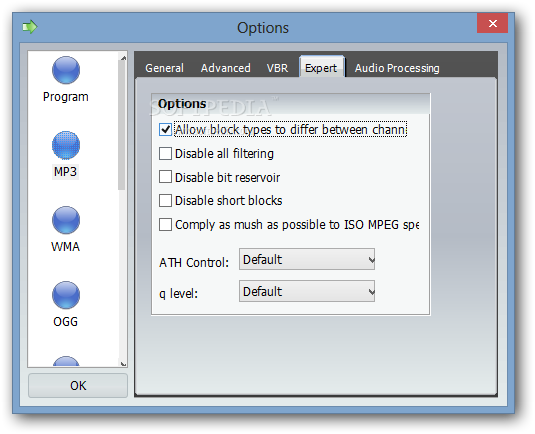The width and height of the screenshot is (535, 434).
Task: Select the partially visible icon below OGG
Action: (66, 361)
